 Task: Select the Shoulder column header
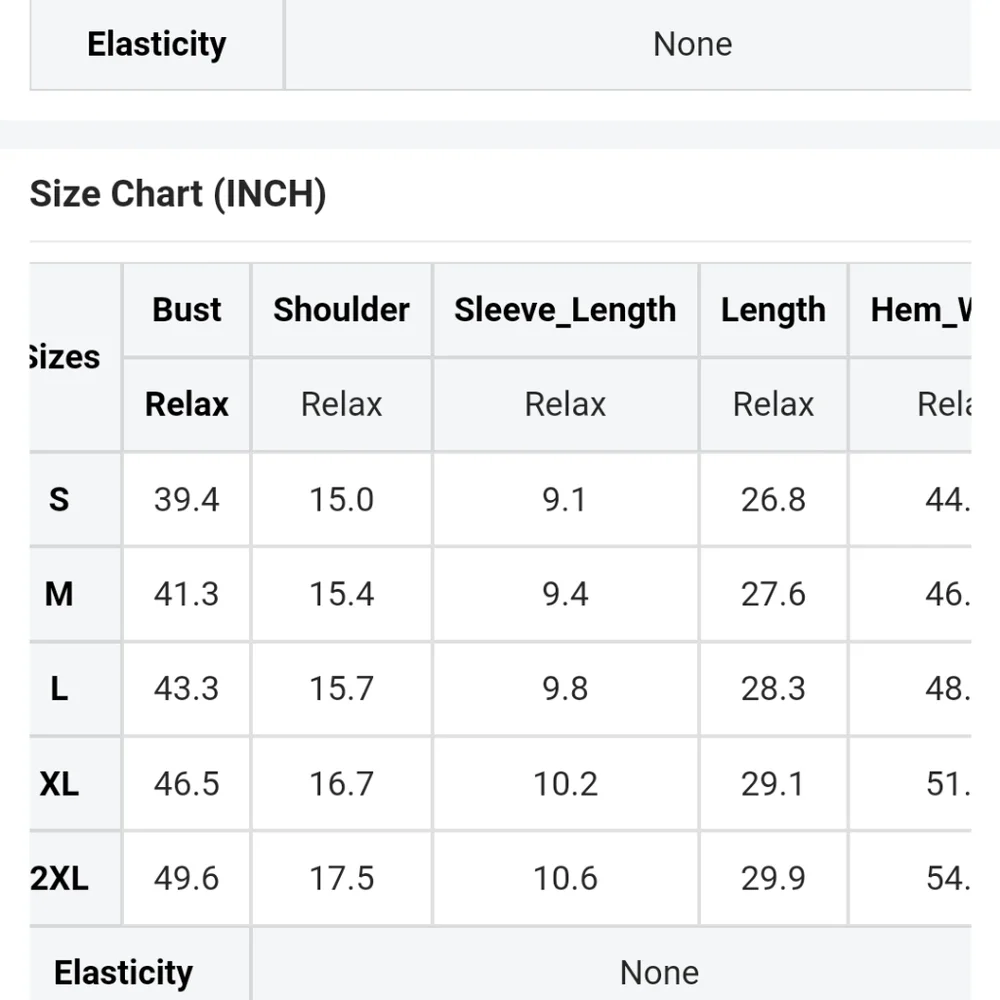(x=341, y=310)
